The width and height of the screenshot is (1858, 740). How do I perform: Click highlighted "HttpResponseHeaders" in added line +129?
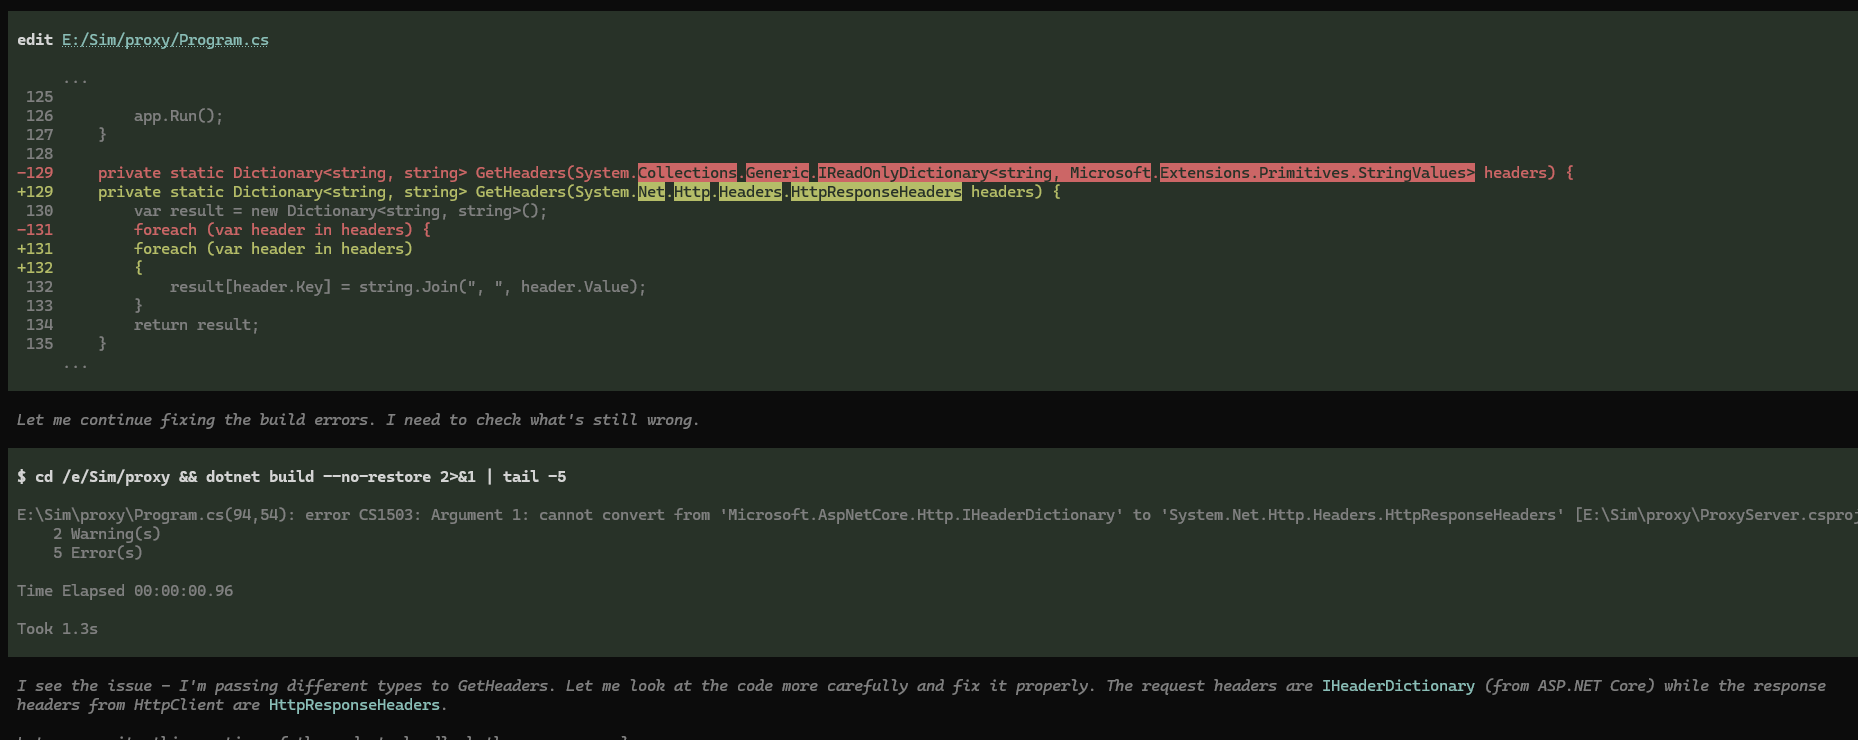pyautogui.click(x=876, y=192)
